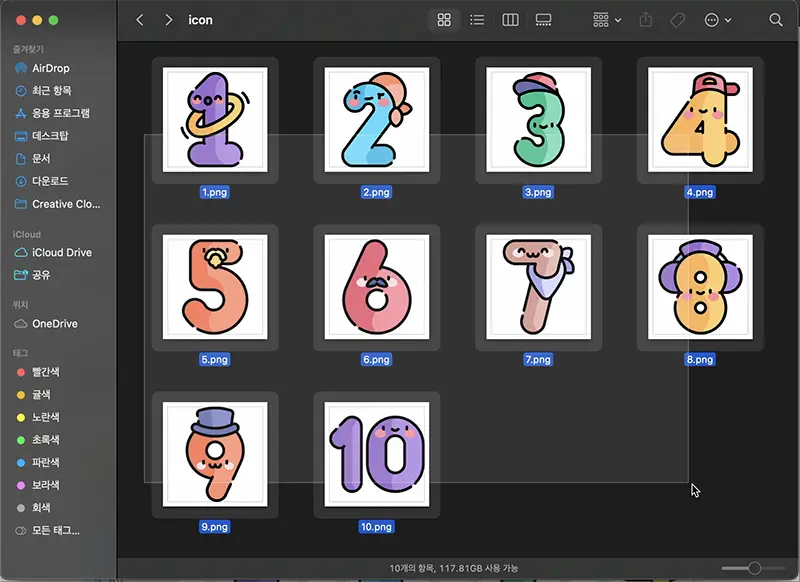Click the status bar storage text

click(x=454, y=568)
